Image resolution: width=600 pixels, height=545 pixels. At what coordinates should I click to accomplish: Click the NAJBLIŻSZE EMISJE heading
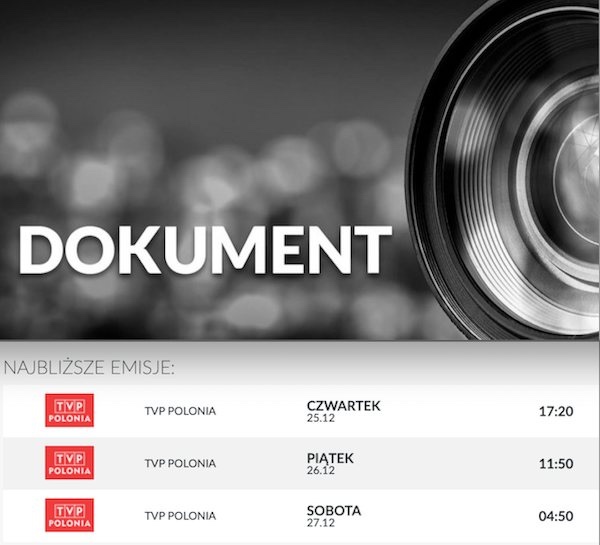(89, 368)
